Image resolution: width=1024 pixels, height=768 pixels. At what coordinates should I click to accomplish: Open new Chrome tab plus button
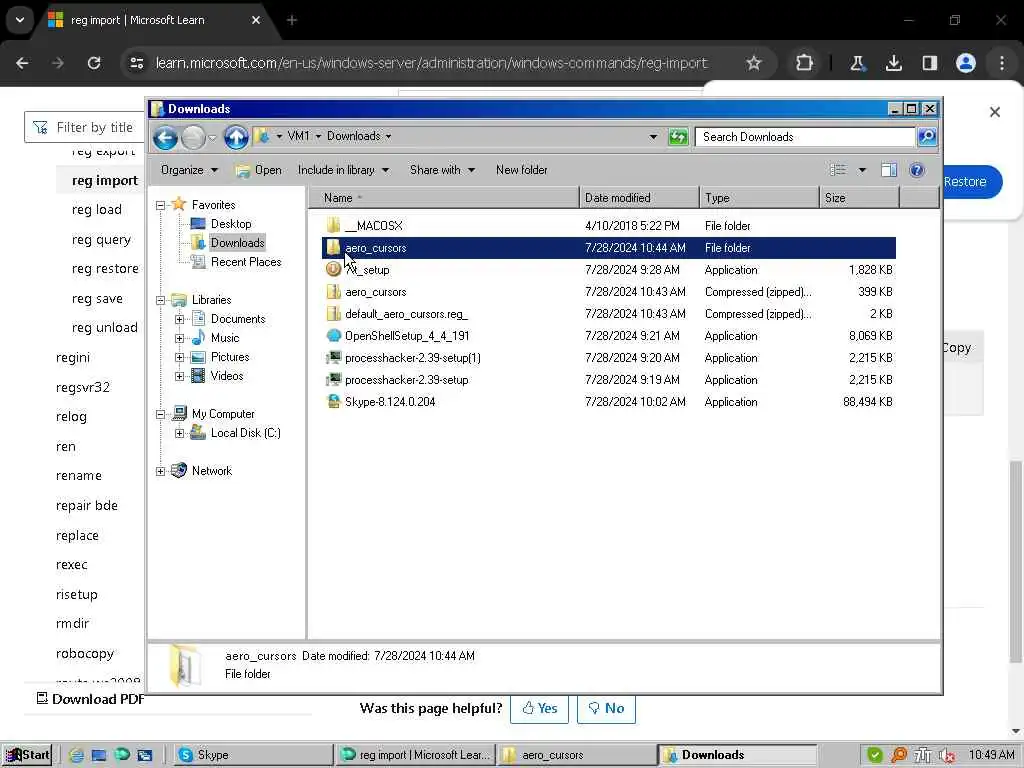[292, 20]
